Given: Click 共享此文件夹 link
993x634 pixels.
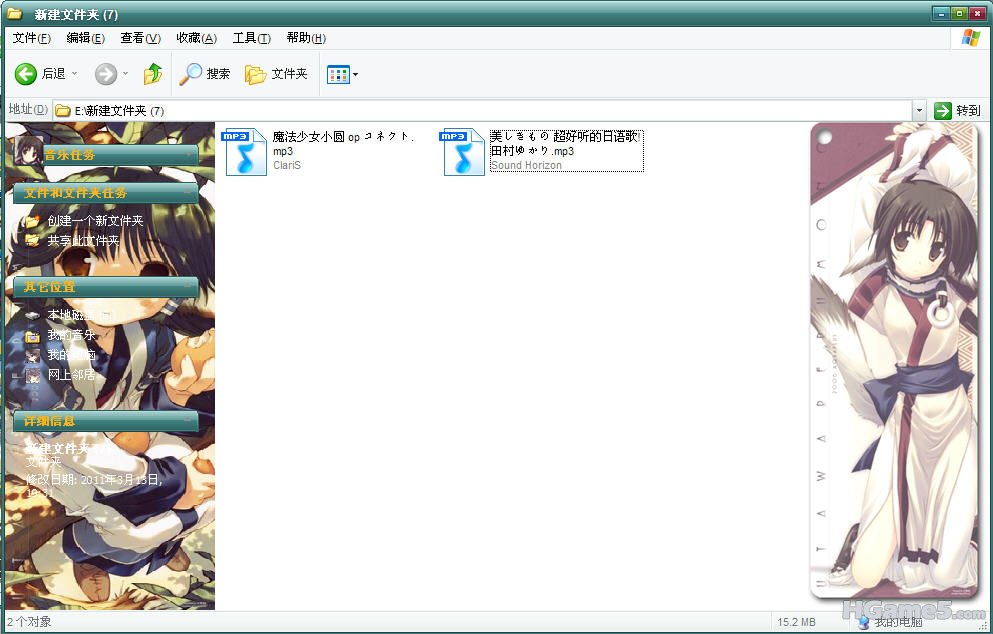Looking at the screenshot, I should 83,241.
